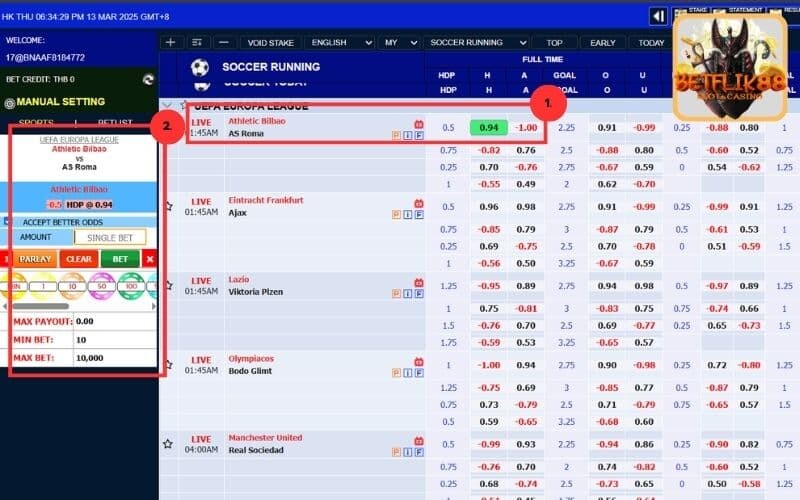This screenshot has height=500, width=800.
Task: Click the F icon for Eintracht Frankfurt match
Action: (419, 214)
